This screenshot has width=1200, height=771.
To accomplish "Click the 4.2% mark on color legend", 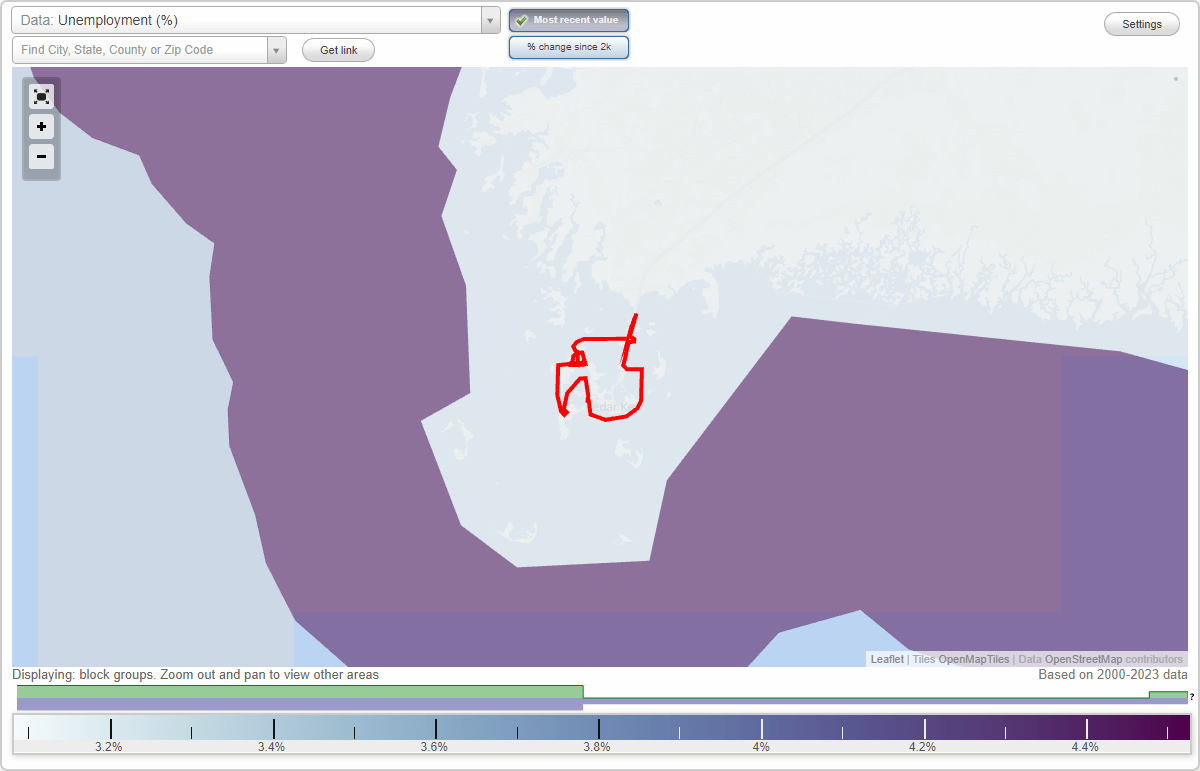I will 923,747.
